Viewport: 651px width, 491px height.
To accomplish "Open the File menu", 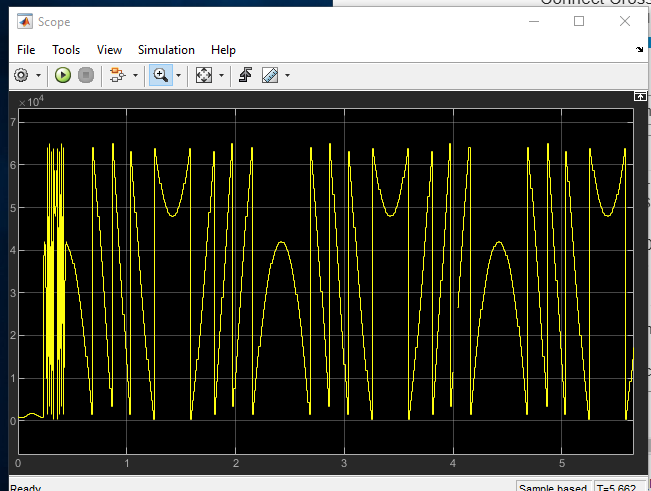I will click(x=26, y=50).
